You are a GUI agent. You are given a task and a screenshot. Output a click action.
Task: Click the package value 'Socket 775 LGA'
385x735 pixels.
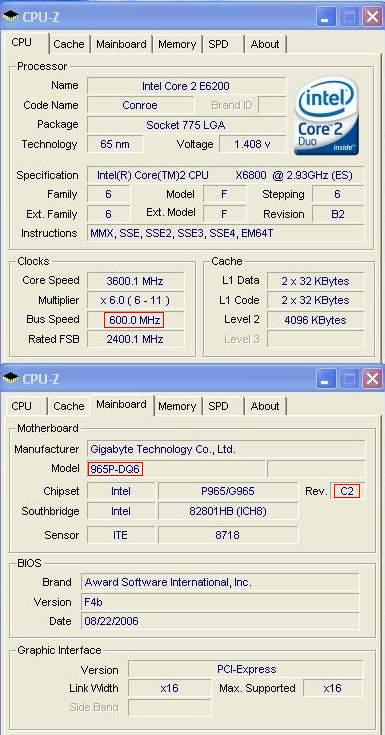pyautogui.click(x=186, y=125)
